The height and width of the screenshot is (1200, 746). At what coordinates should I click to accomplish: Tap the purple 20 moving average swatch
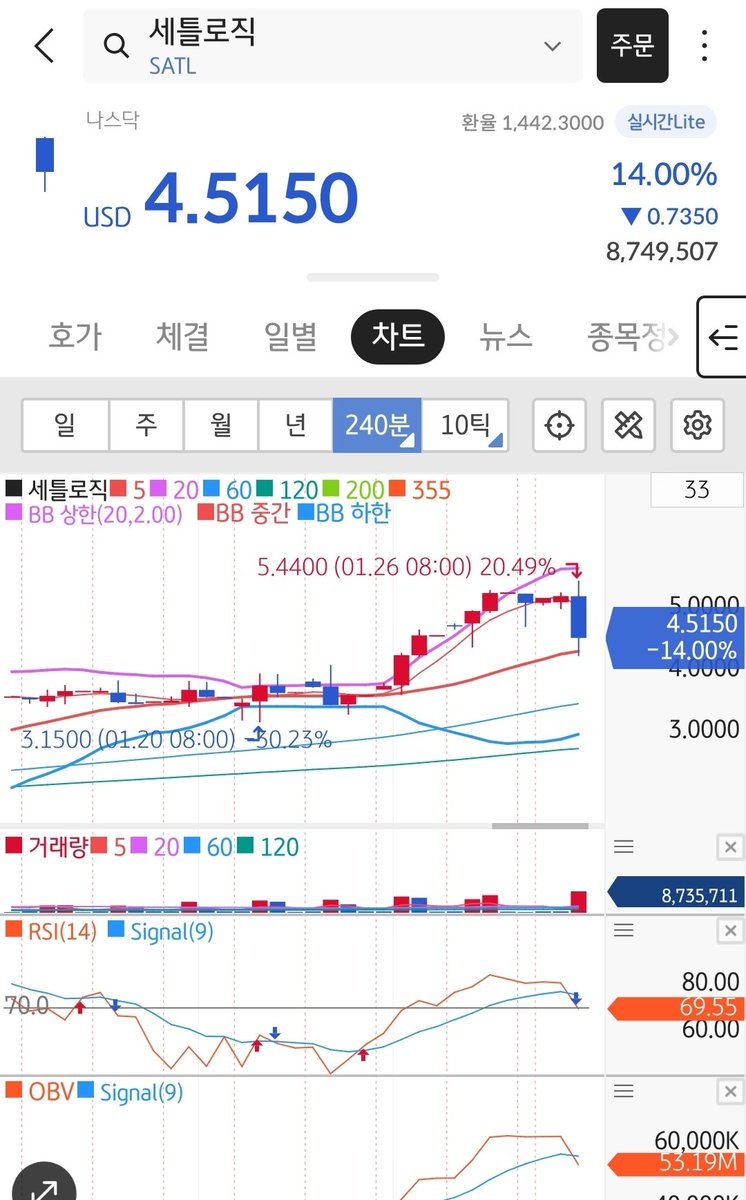(160, 490)
